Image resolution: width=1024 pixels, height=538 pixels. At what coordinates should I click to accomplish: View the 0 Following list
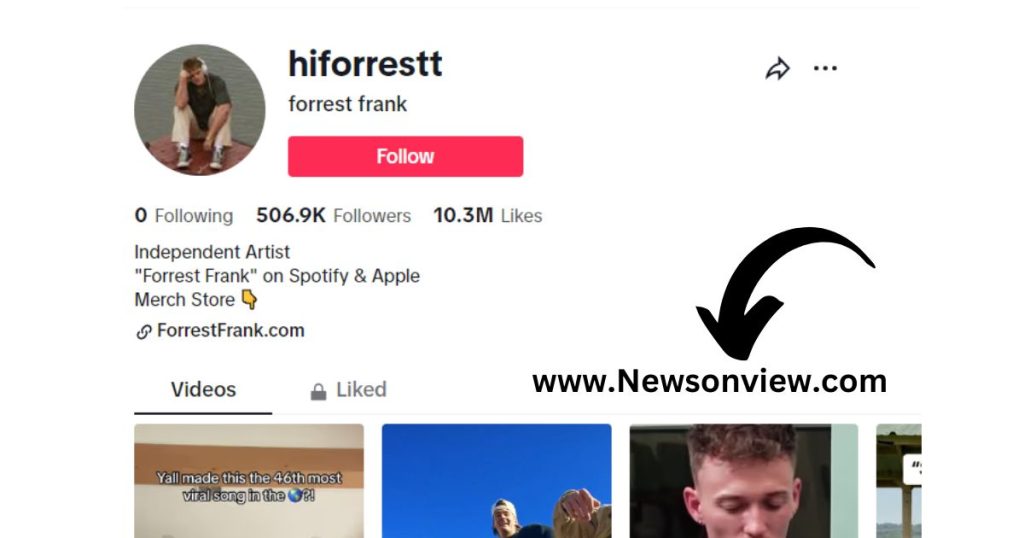click(184, 215)
